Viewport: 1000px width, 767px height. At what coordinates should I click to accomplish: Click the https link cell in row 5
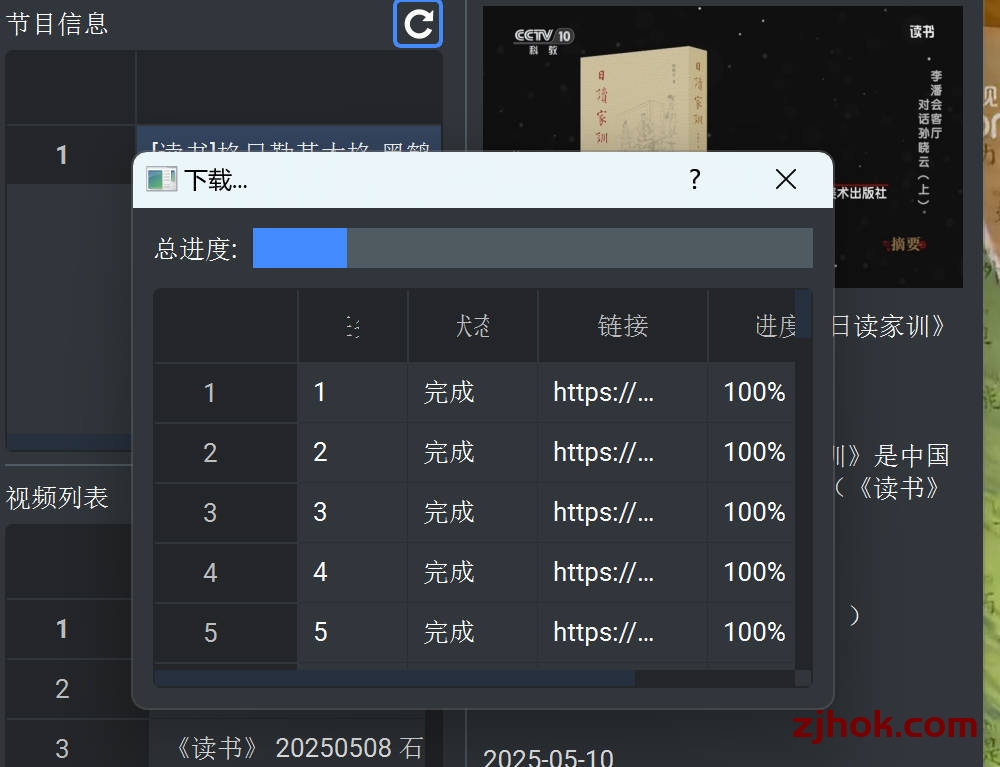(622, 632)
